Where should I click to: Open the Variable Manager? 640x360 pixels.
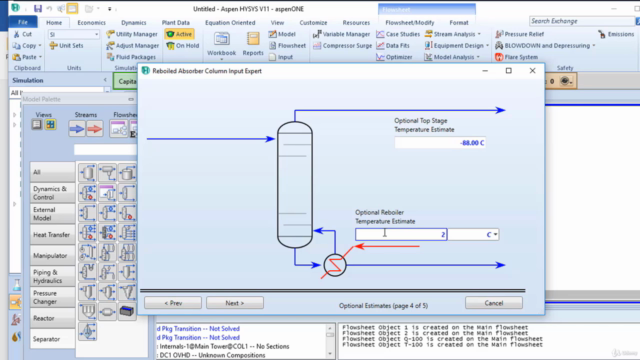[x=341, y=34]
